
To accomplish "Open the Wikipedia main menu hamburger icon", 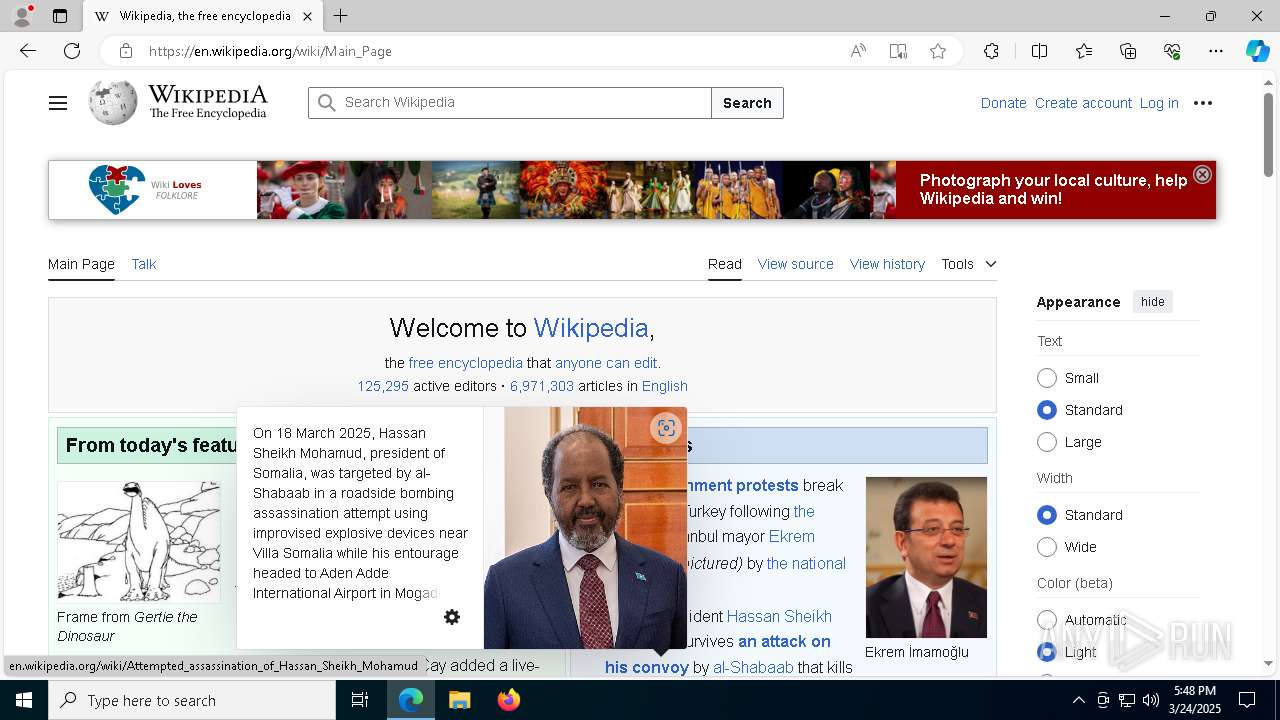I will coord(58,103).
